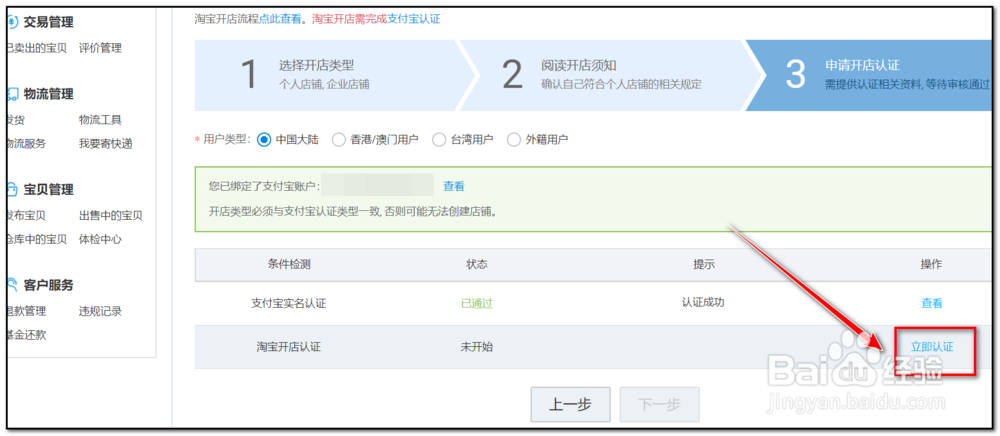Click 查看 in 支付宝实名认证 row
The width and height of the screenshot is (1000, 436).
[x=932, y=303]
